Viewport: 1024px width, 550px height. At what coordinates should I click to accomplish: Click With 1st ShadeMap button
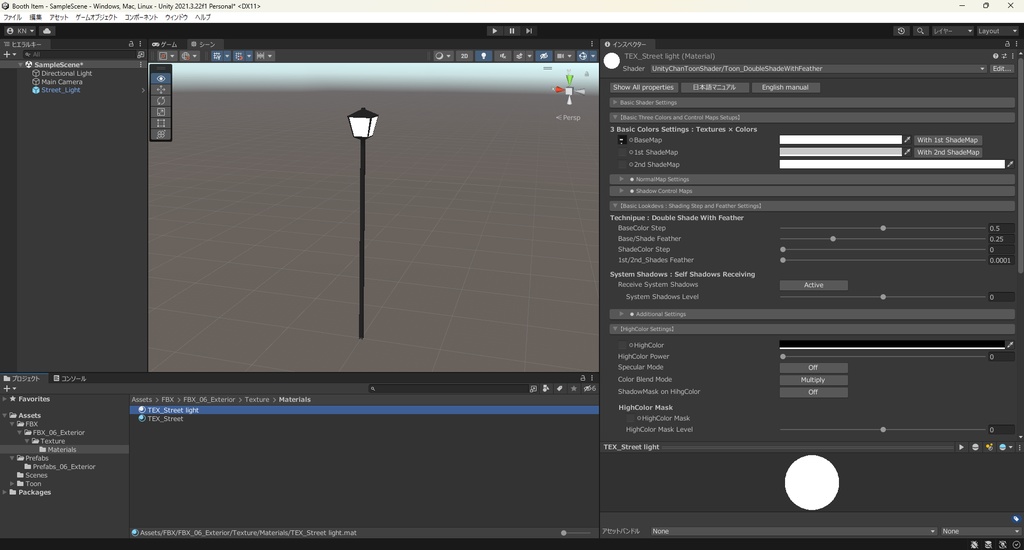click(x=947, y=140)
